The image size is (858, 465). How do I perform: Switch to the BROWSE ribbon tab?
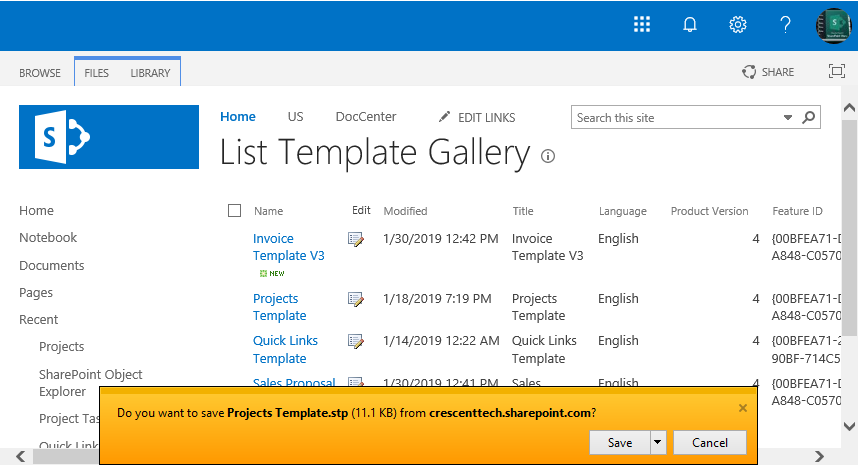(x=40, y=73)
